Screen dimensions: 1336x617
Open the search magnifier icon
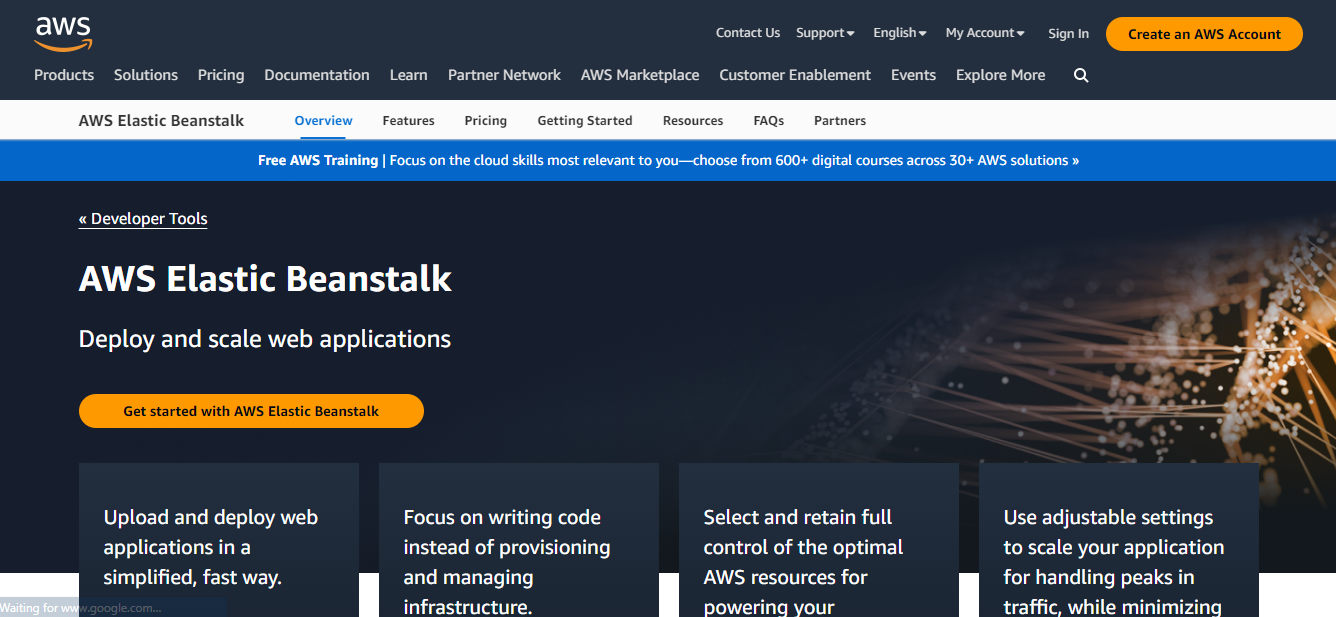tap(1081, 75)
